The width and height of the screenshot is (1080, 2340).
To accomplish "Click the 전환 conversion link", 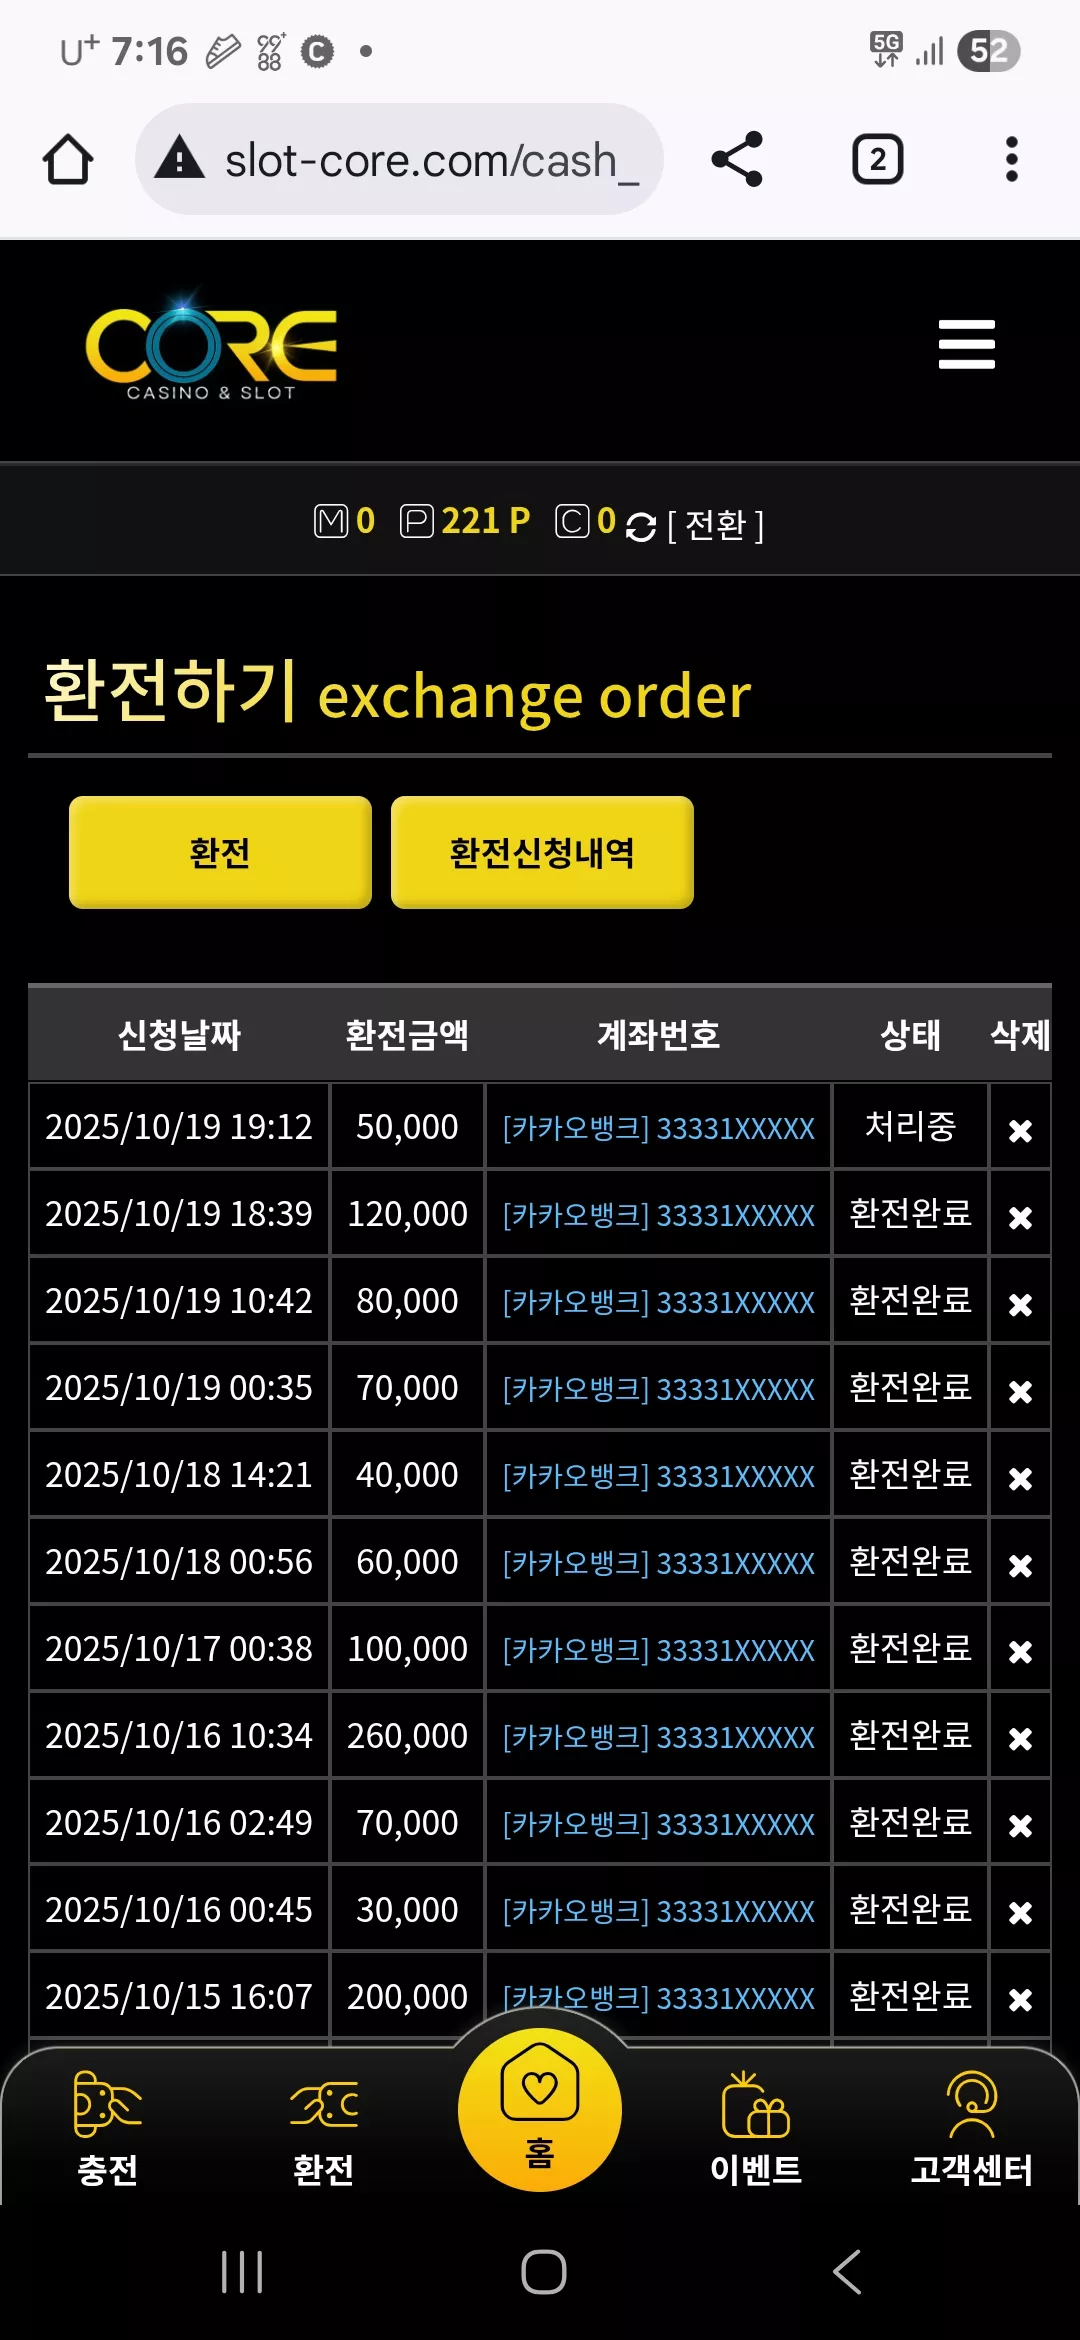I will click(x=715, y=524).
